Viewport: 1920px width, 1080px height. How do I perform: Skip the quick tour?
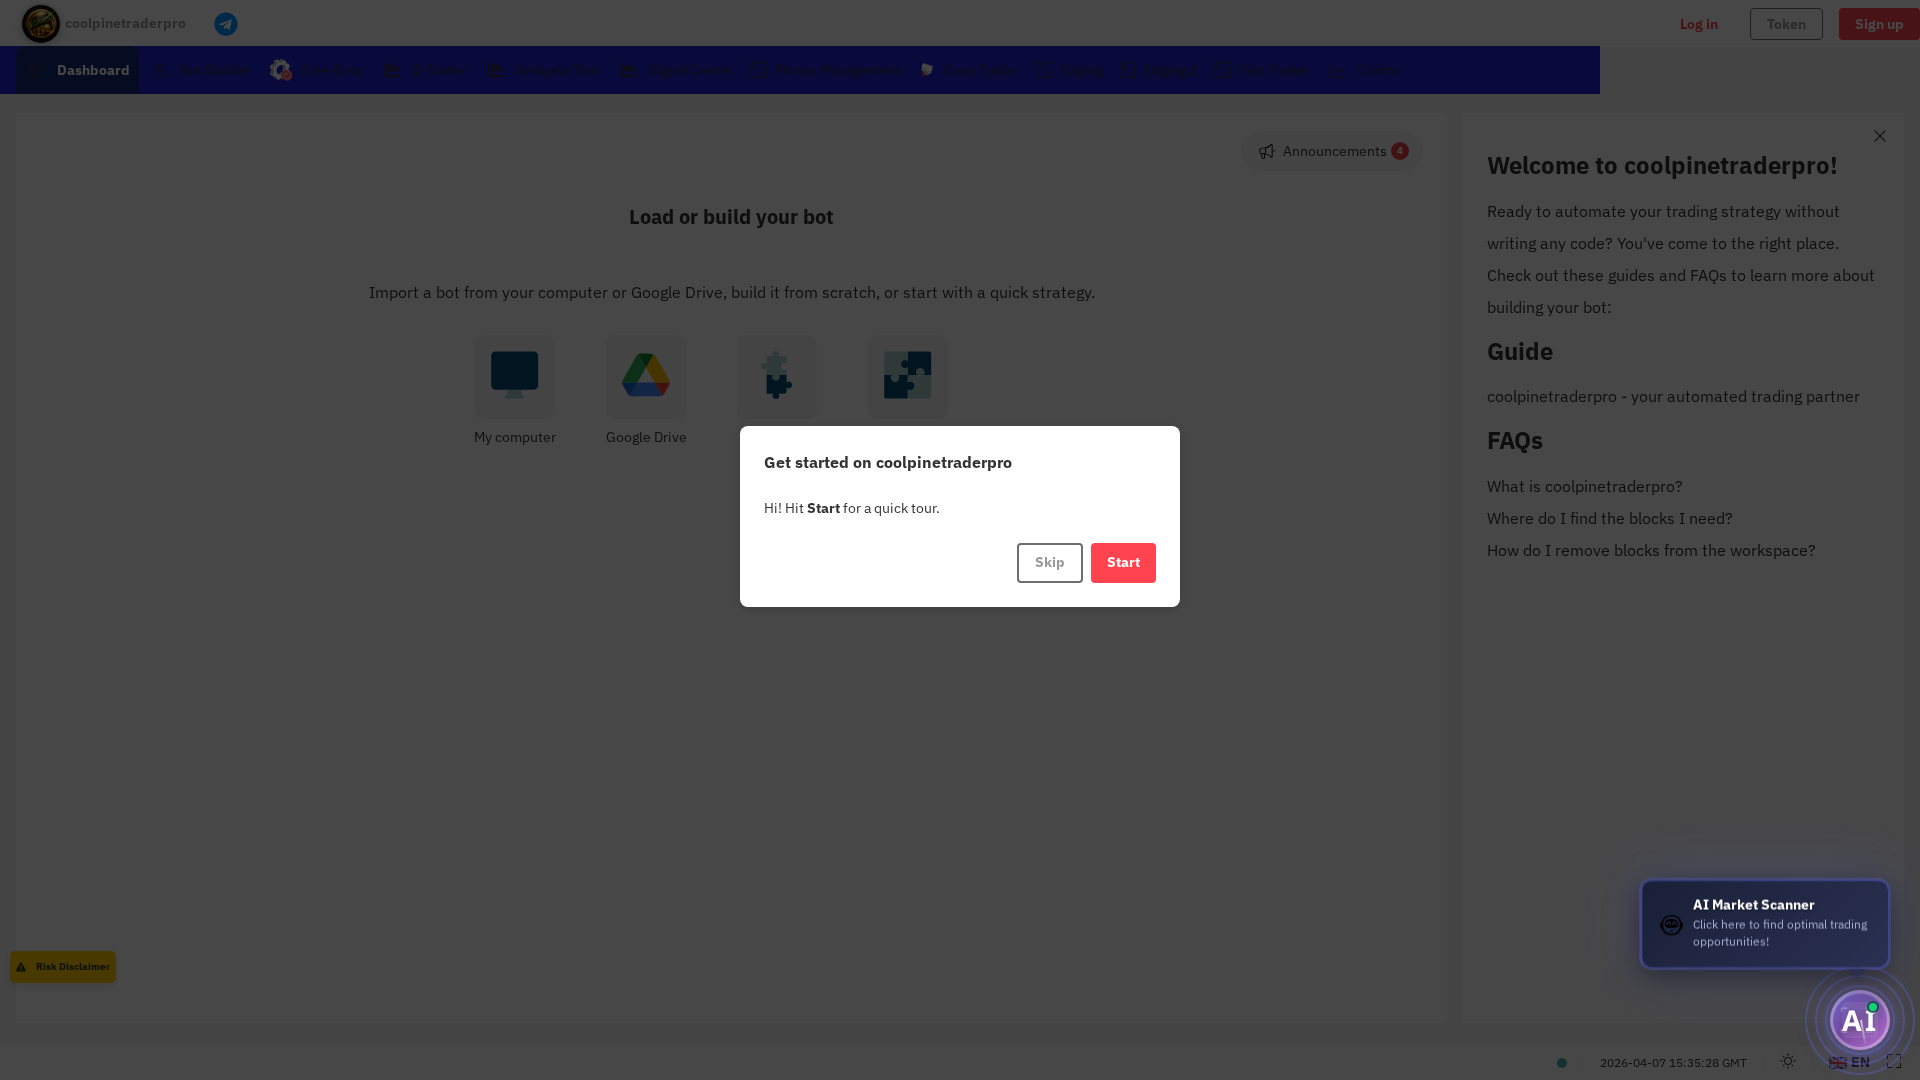tap(1050, 563)
